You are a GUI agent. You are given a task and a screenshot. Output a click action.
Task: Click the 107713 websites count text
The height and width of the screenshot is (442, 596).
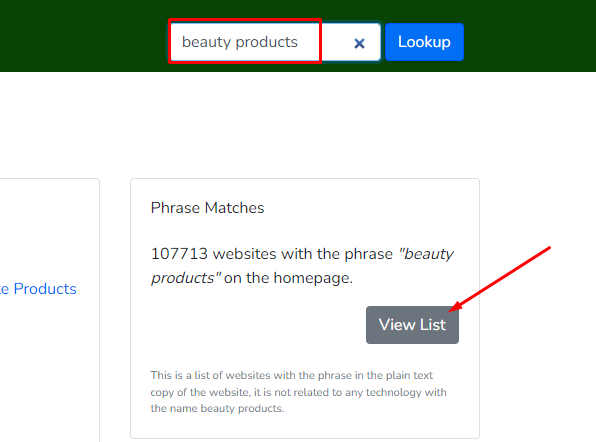click(x=179, y=254)
